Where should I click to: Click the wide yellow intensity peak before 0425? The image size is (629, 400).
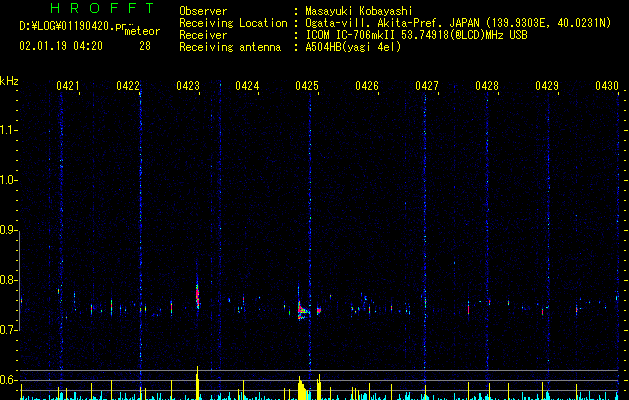coord(302,388)
